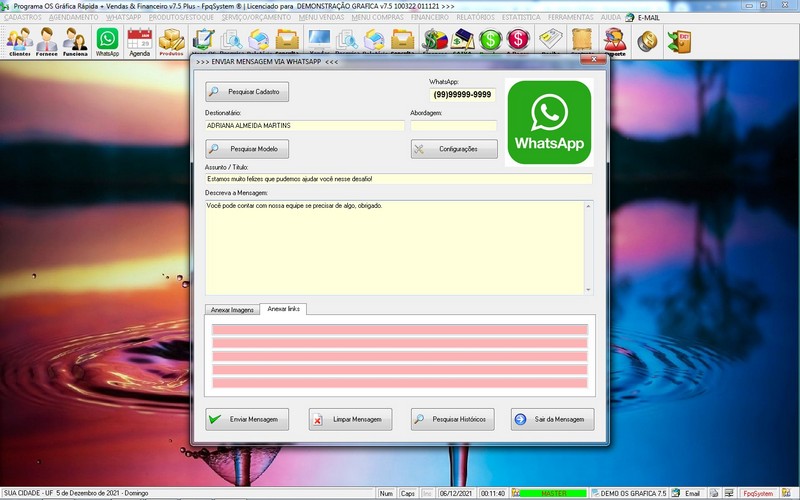The image size is (800, 500).
Task: Click the Destinatário name field
Action: tap(305, 126)
